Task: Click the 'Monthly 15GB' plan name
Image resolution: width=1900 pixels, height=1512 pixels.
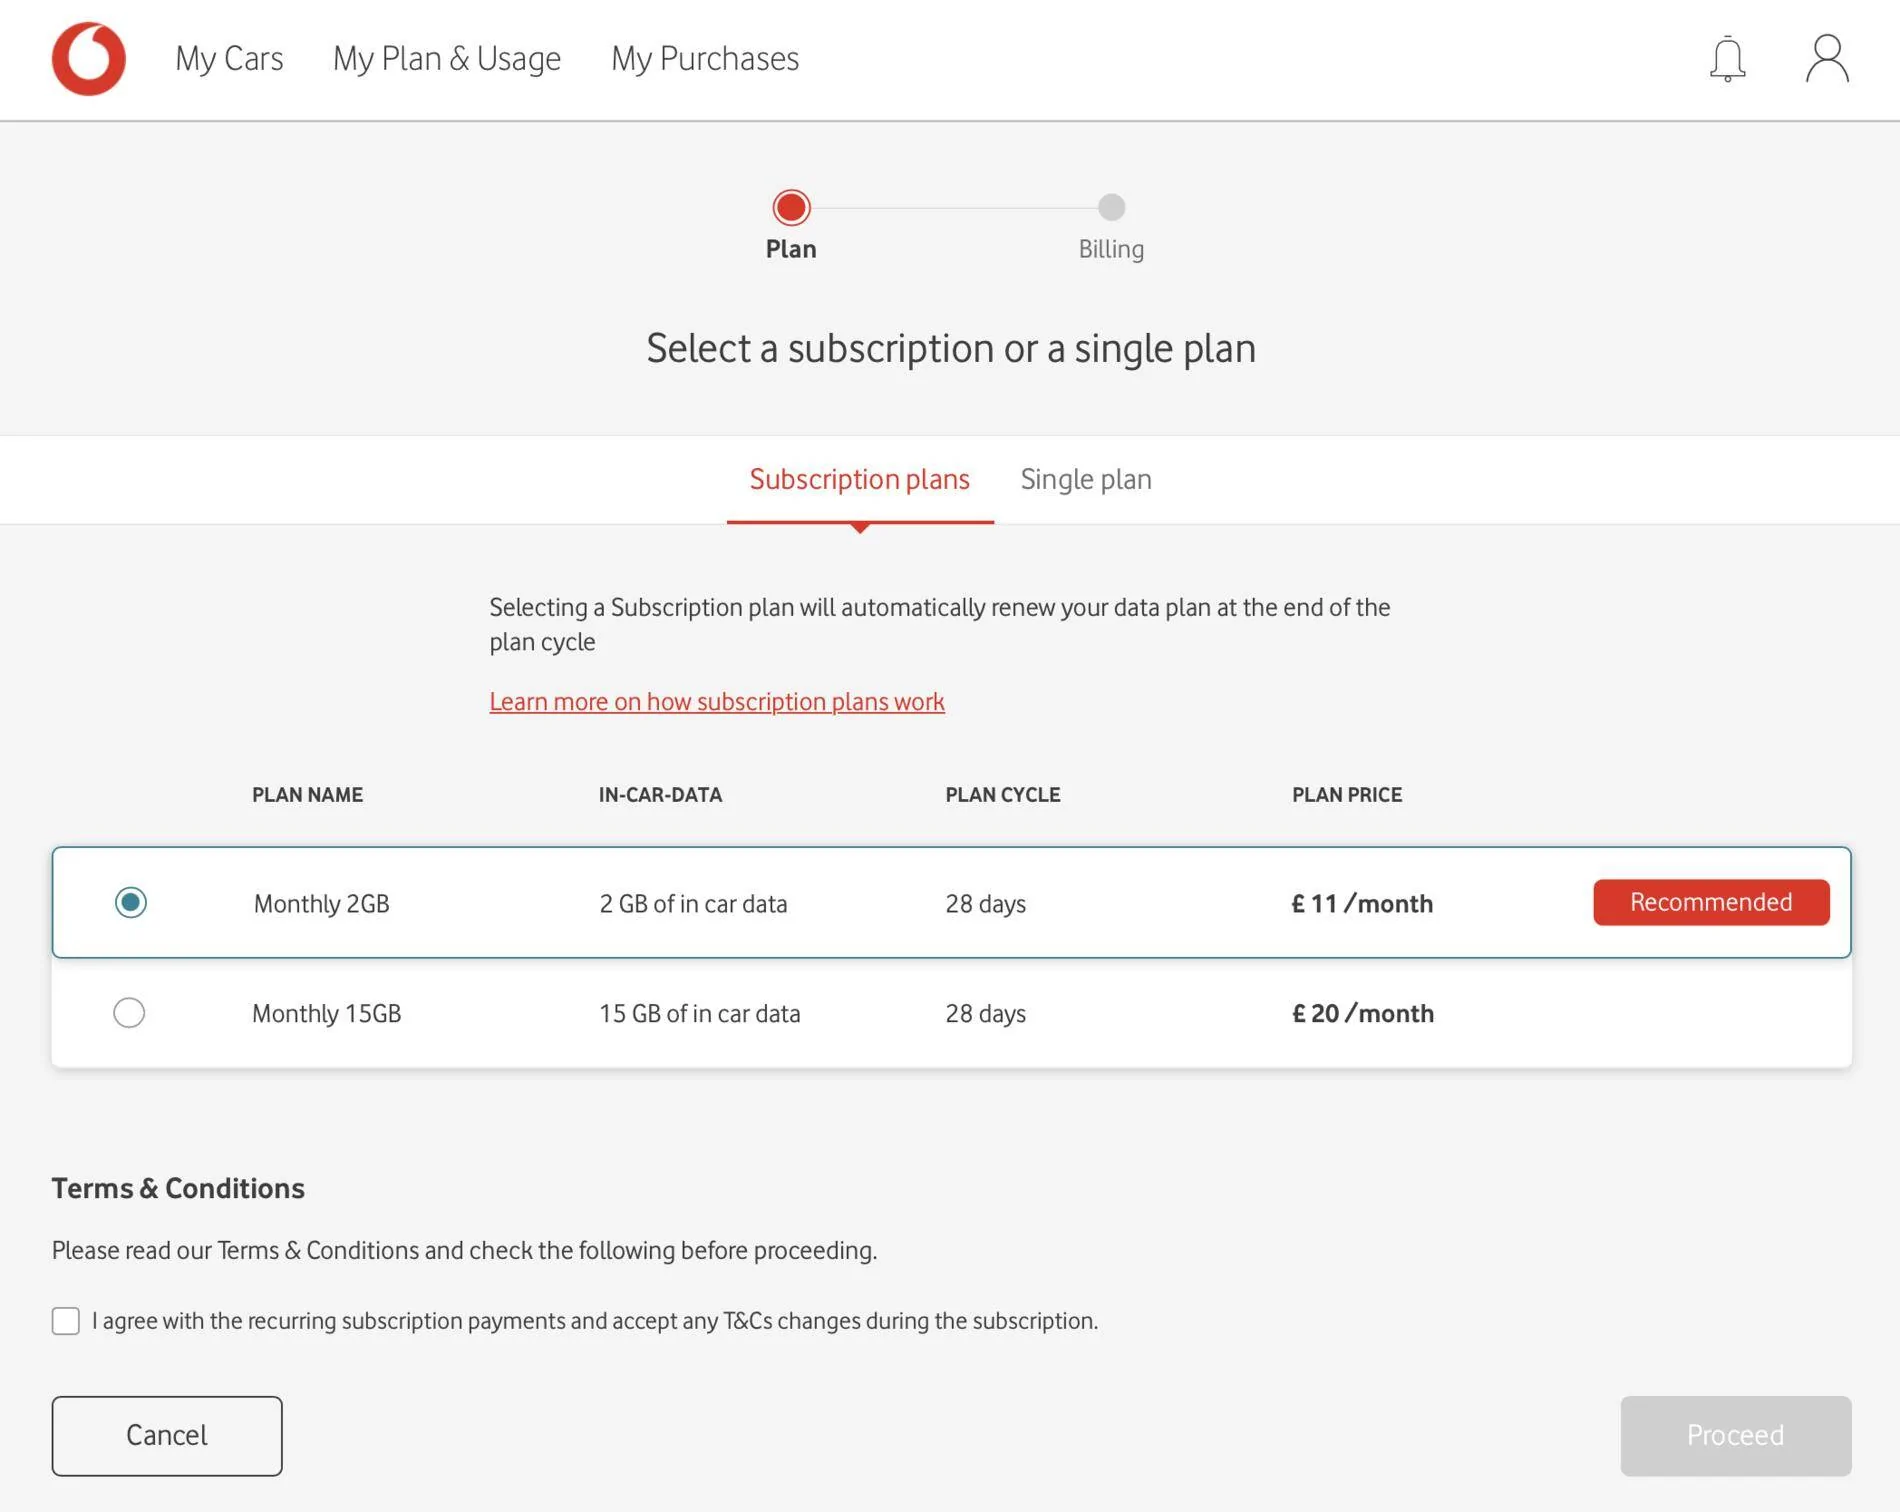Action: [326, 1014]
